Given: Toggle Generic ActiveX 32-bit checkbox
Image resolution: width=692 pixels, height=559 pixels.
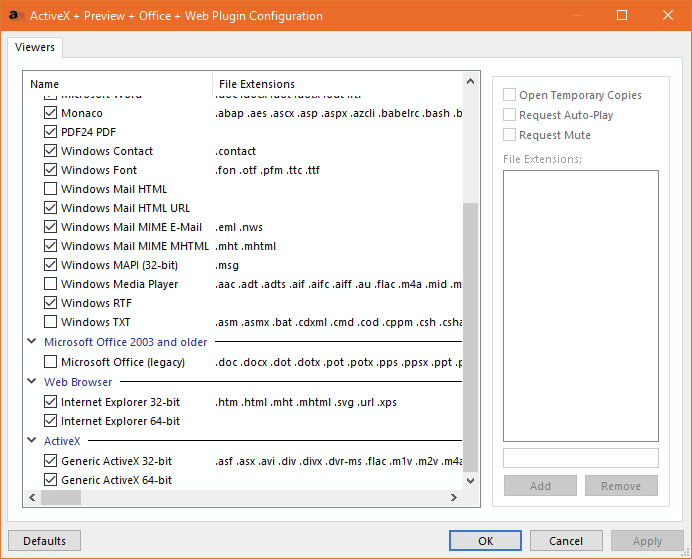Looking at the screenshot, I should pyautogui.click(x=50, y=461).
